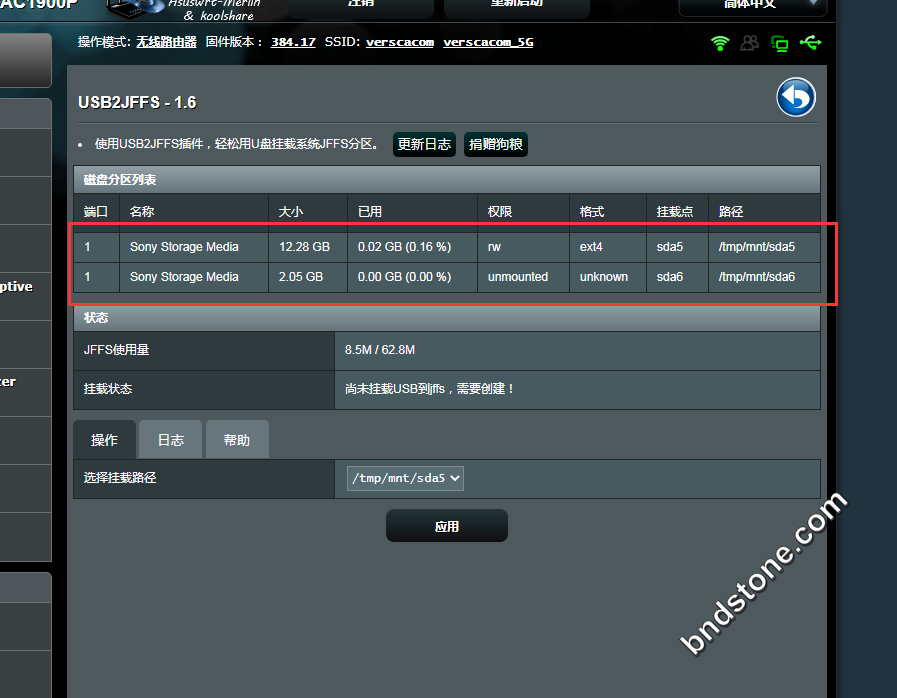
Task: Switch to the 操作 tab
Action: coord(104,440)
